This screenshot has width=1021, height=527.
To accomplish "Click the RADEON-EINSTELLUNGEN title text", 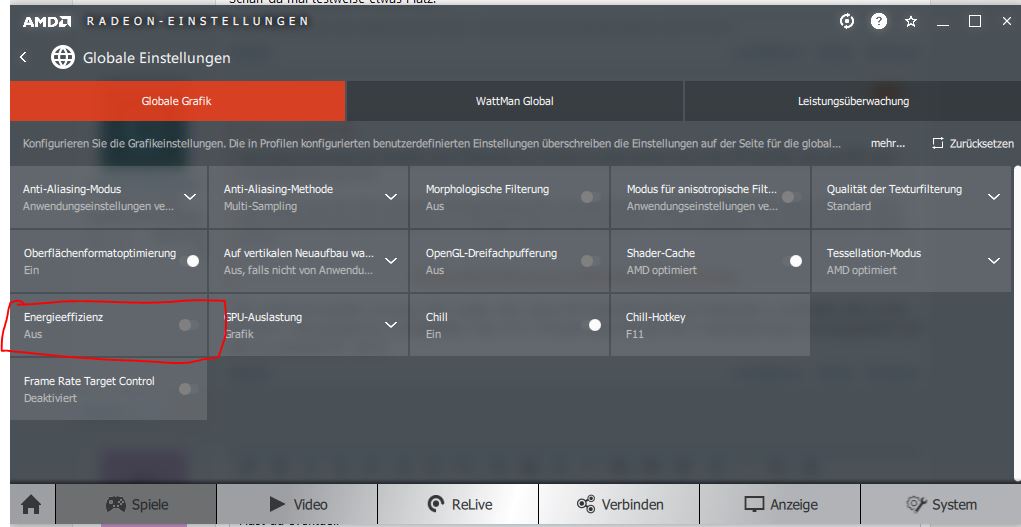I will point(197,21).
